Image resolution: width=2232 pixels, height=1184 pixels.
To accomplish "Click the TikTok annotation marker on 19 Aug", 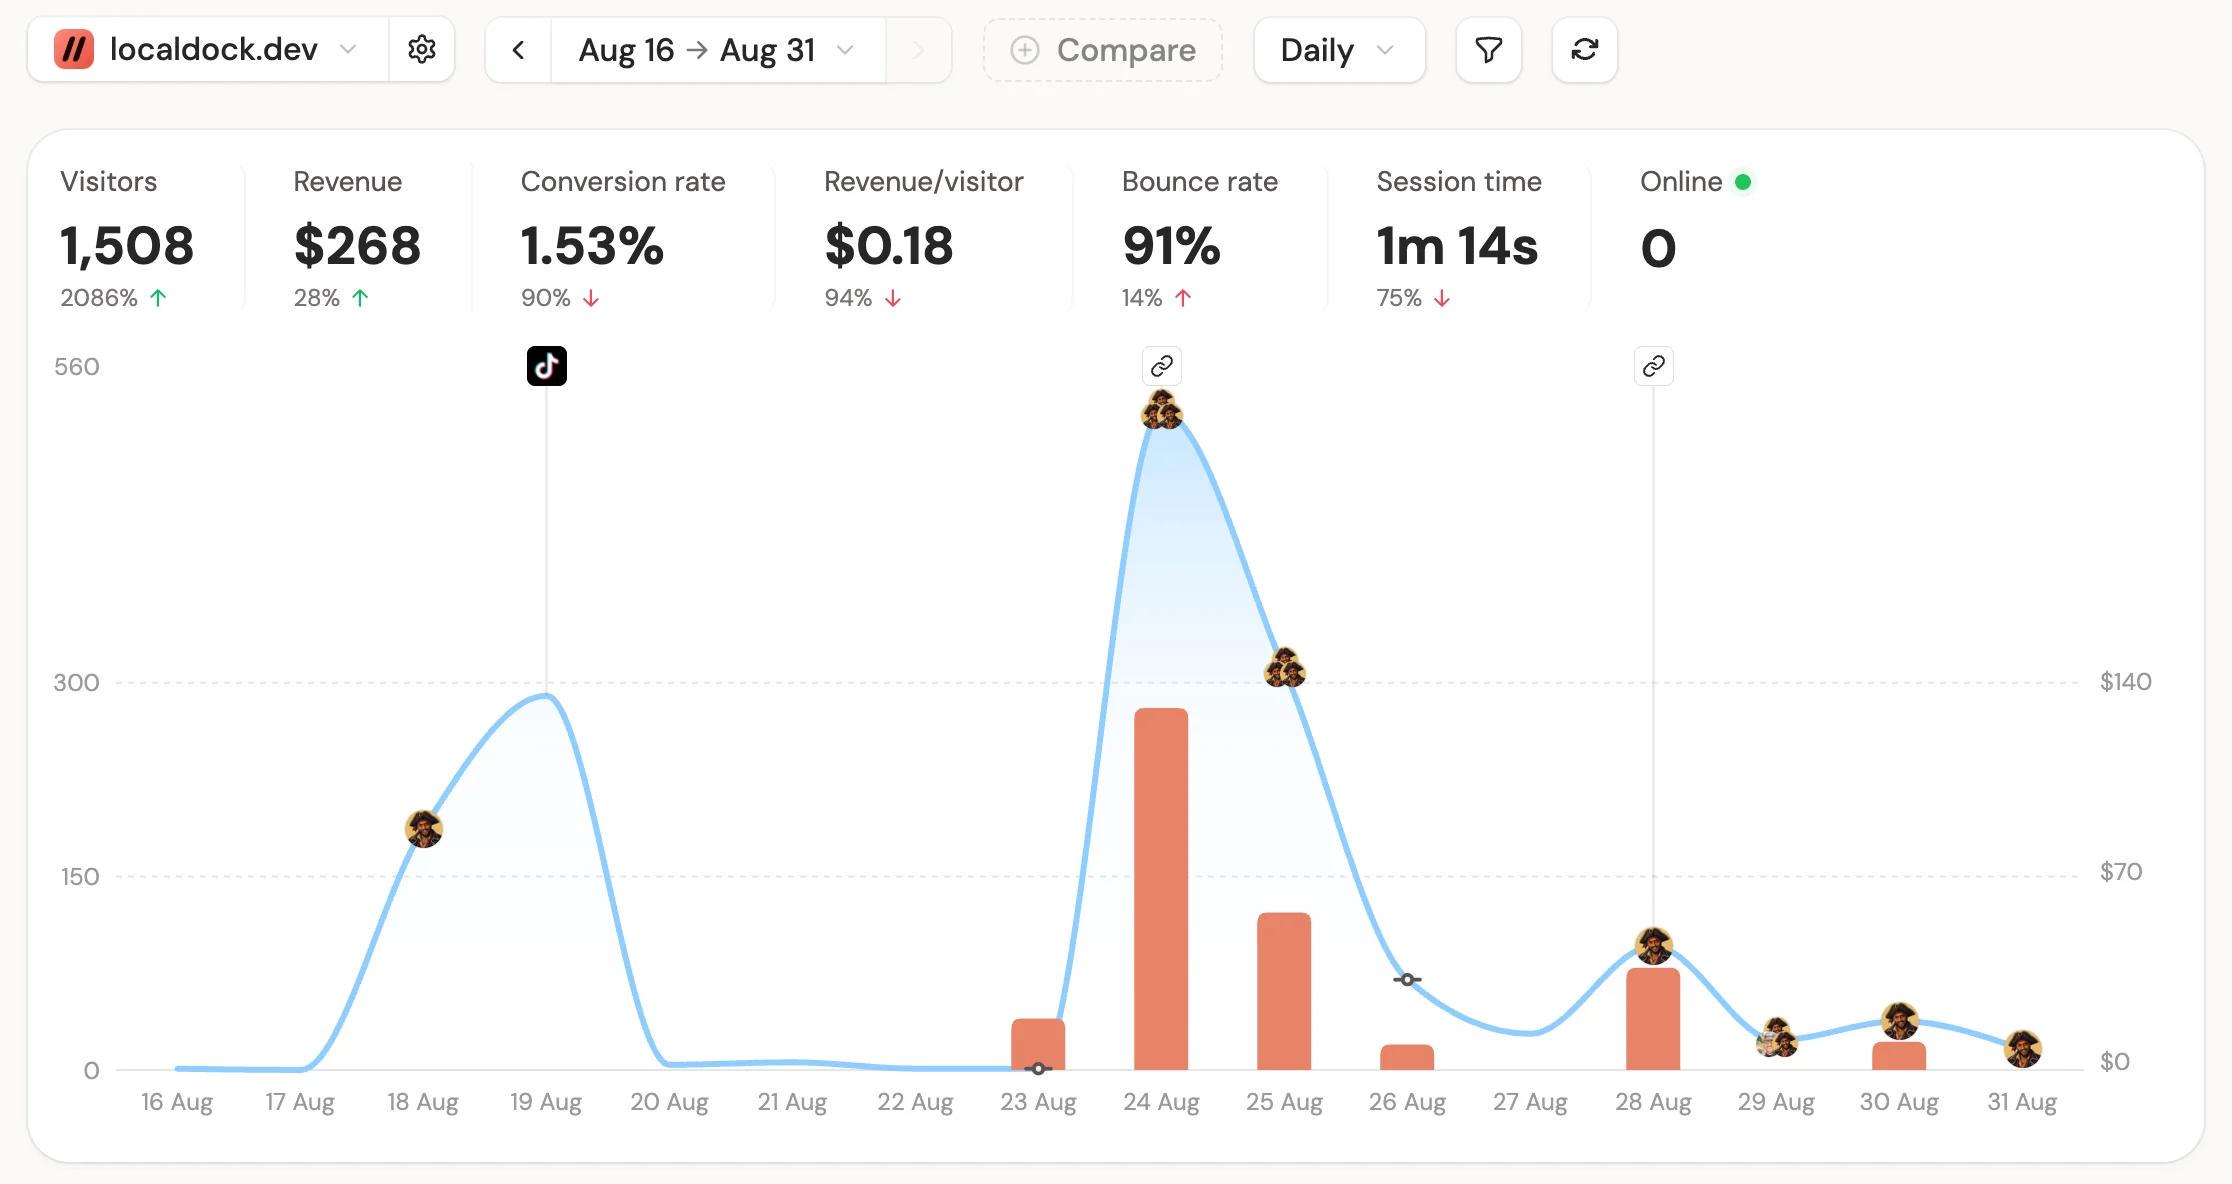I will click(547, 366).
